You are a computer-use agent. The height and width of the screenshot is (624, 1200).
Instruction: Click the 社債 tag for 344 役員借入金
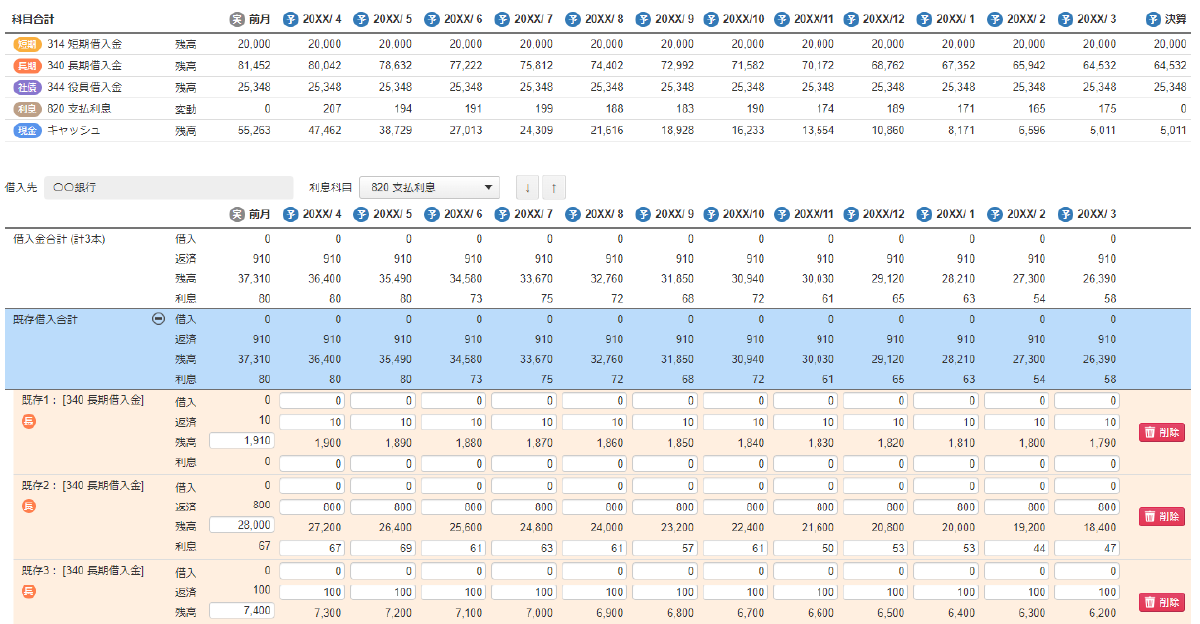[x=28, y=87]
